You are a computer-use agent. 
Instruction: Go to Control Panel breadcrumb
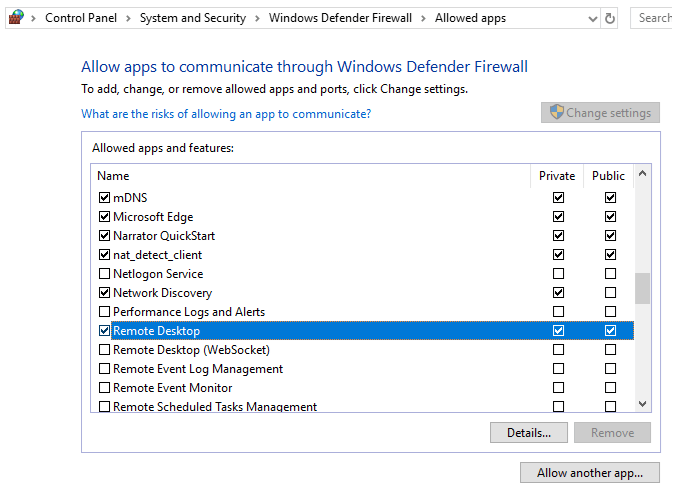[81, 18]
